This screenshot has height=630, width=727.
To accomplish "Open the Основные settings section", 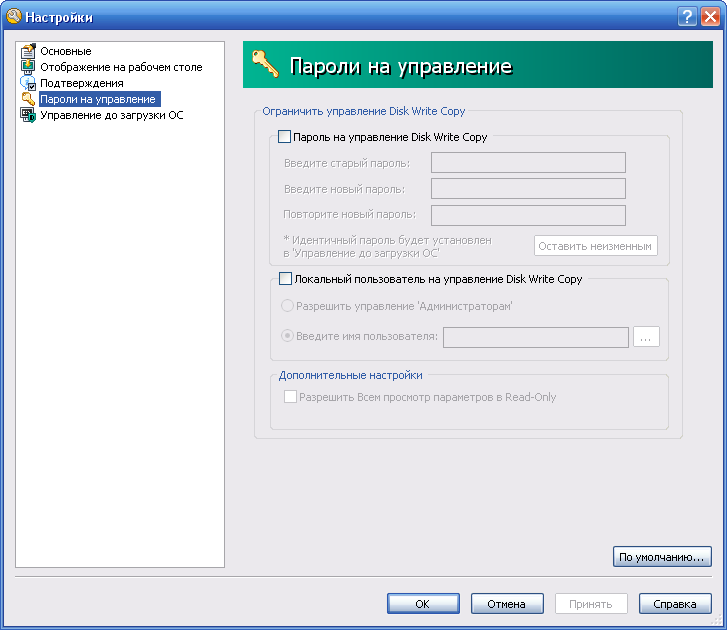I will pyautogui.click(x=66, y=51).
